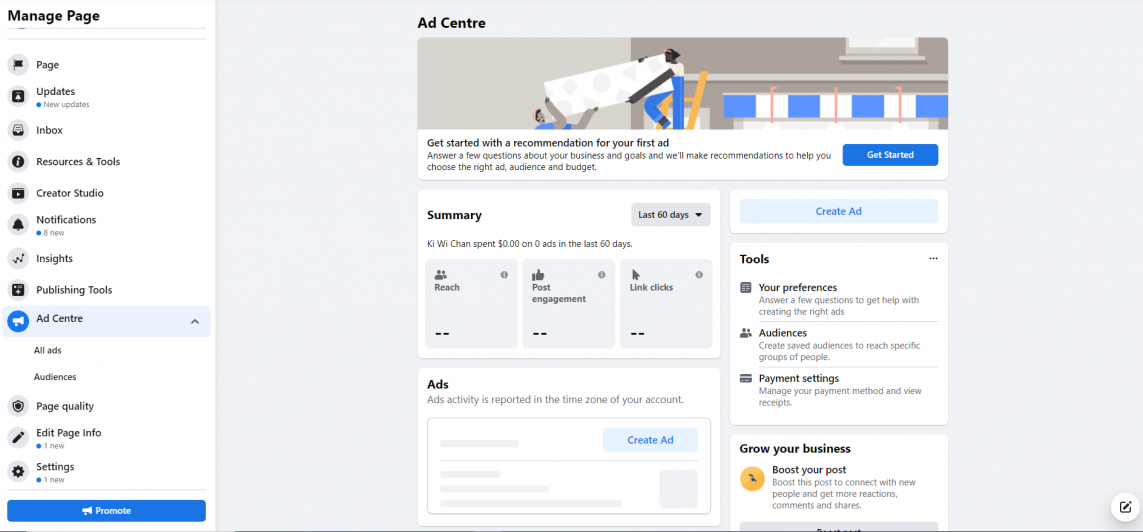Click the Page quality shield icon
This screenshot has width=1143, height=532.
click(x=18, y=406)
